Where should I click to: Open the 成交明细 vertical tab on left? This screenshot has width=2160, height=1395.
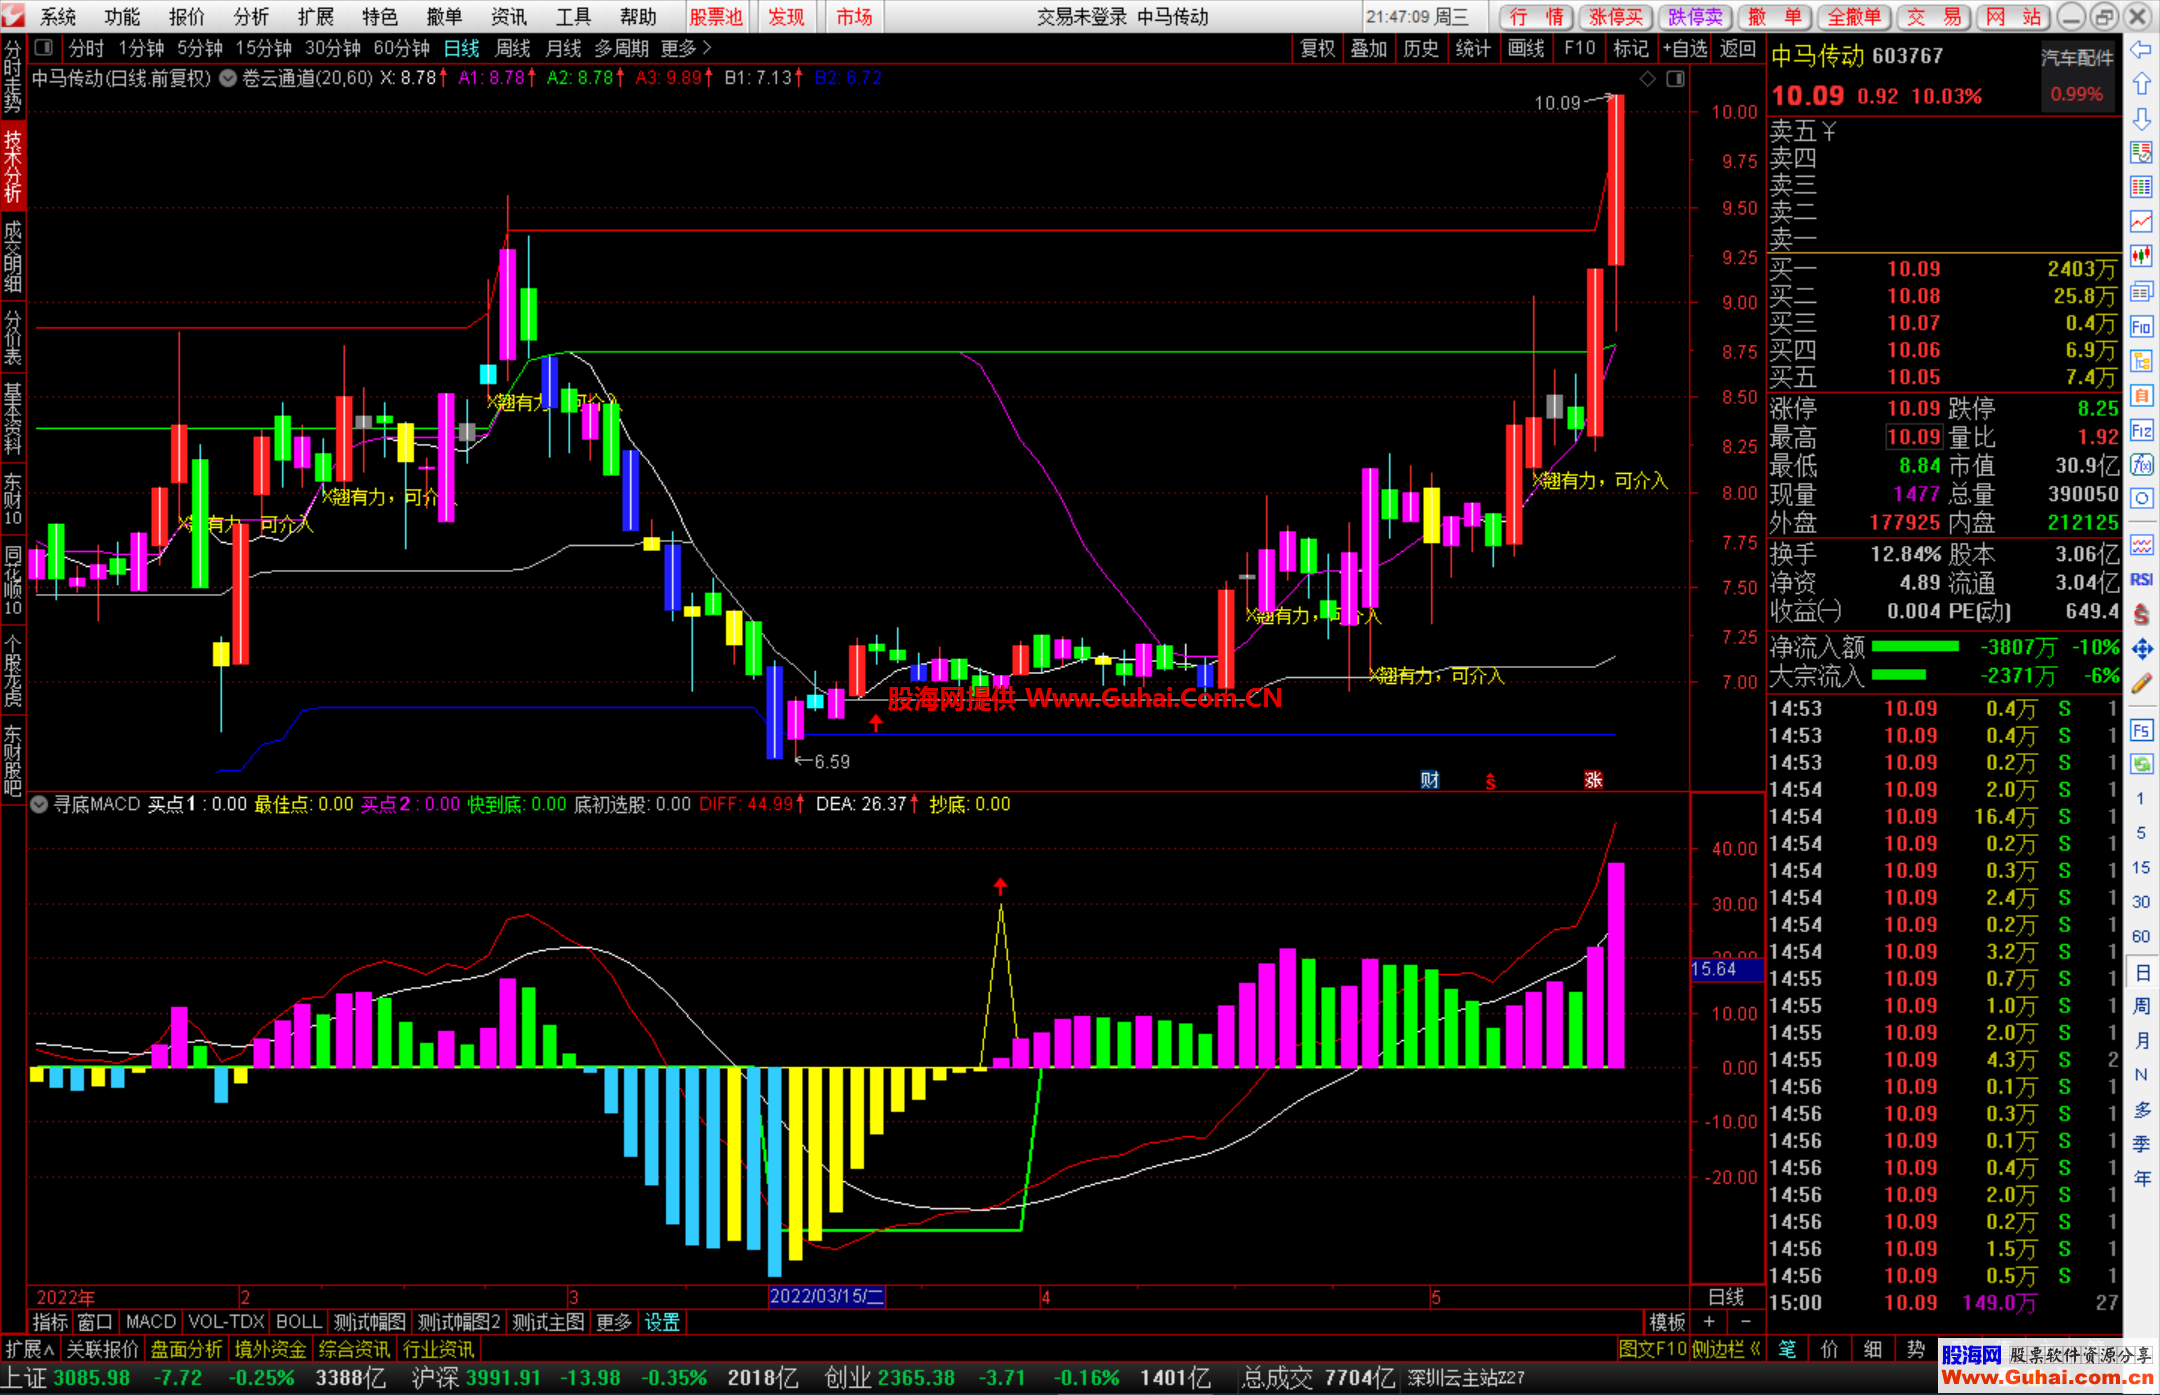(13, 256)
